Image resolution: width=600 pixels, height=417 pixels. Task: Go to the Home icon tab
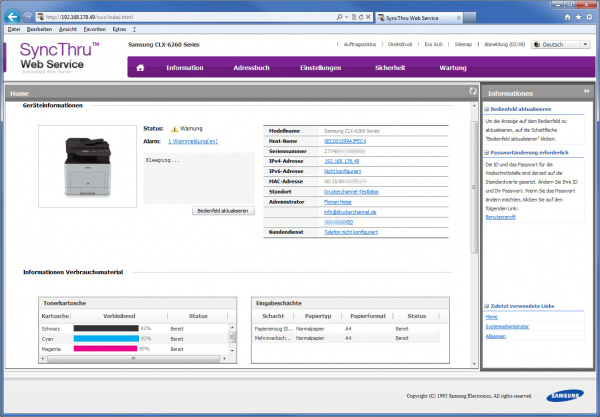(x=140, y=68)
